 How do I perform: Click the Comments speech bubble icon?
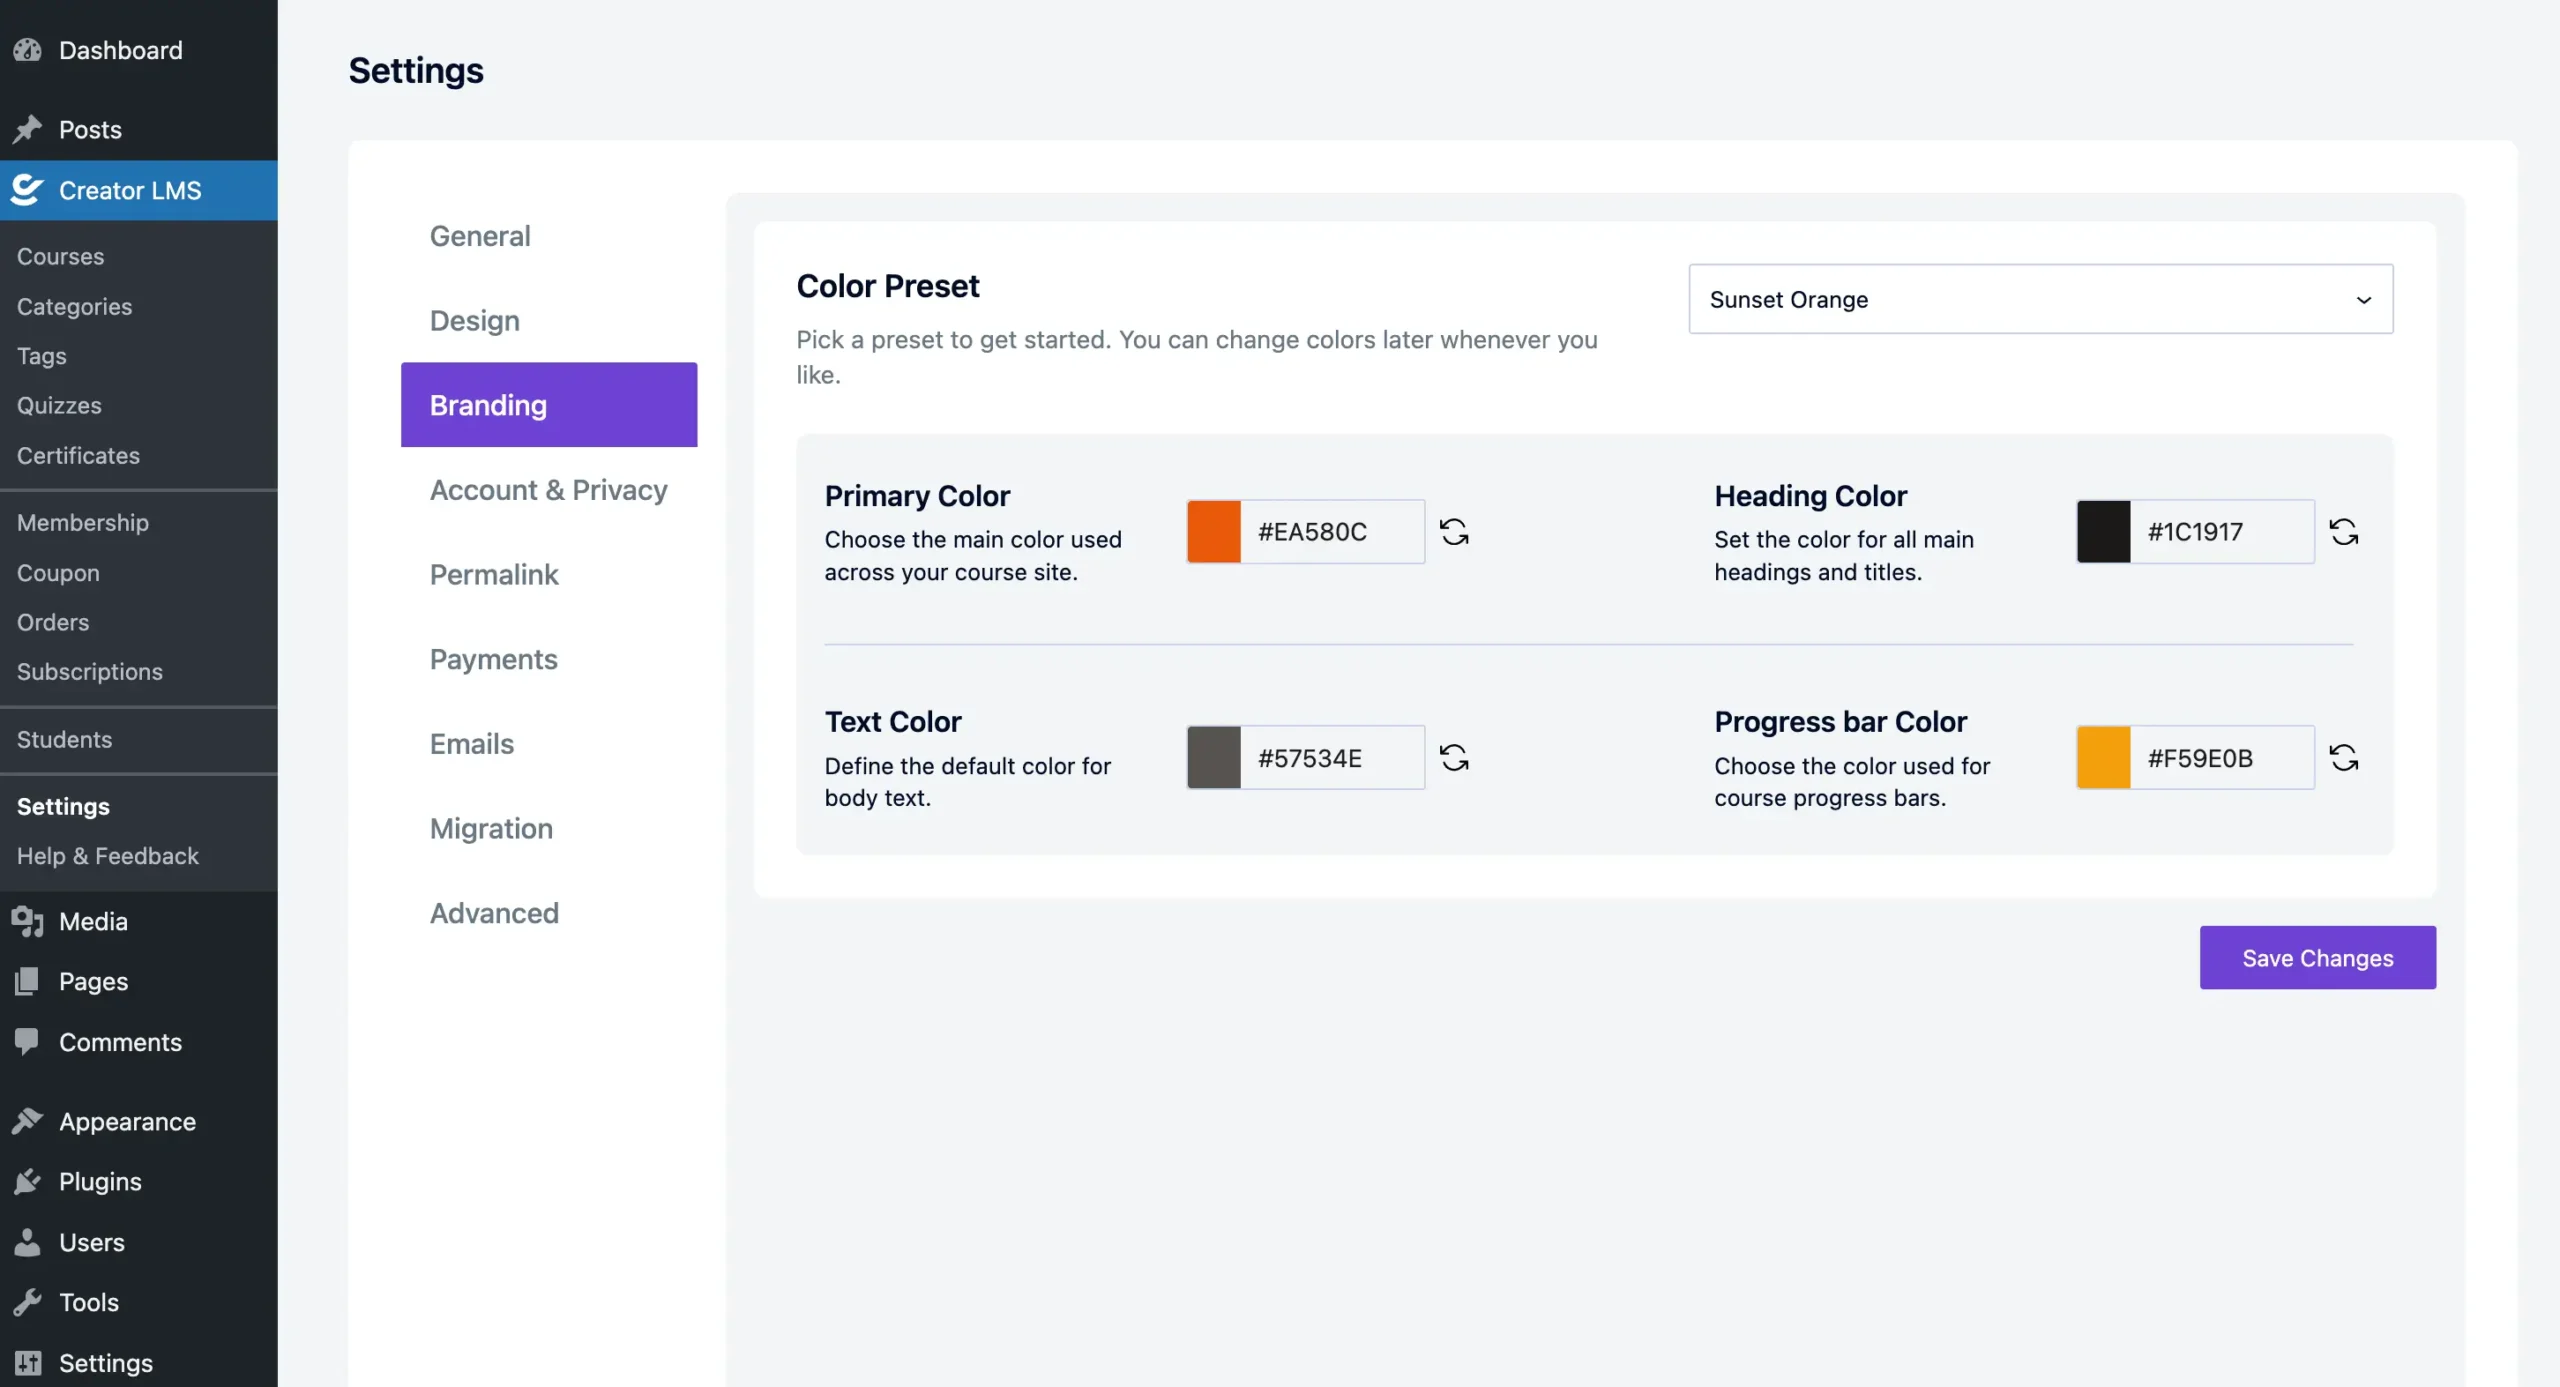pyautogui.click(x=28, y=1042)
